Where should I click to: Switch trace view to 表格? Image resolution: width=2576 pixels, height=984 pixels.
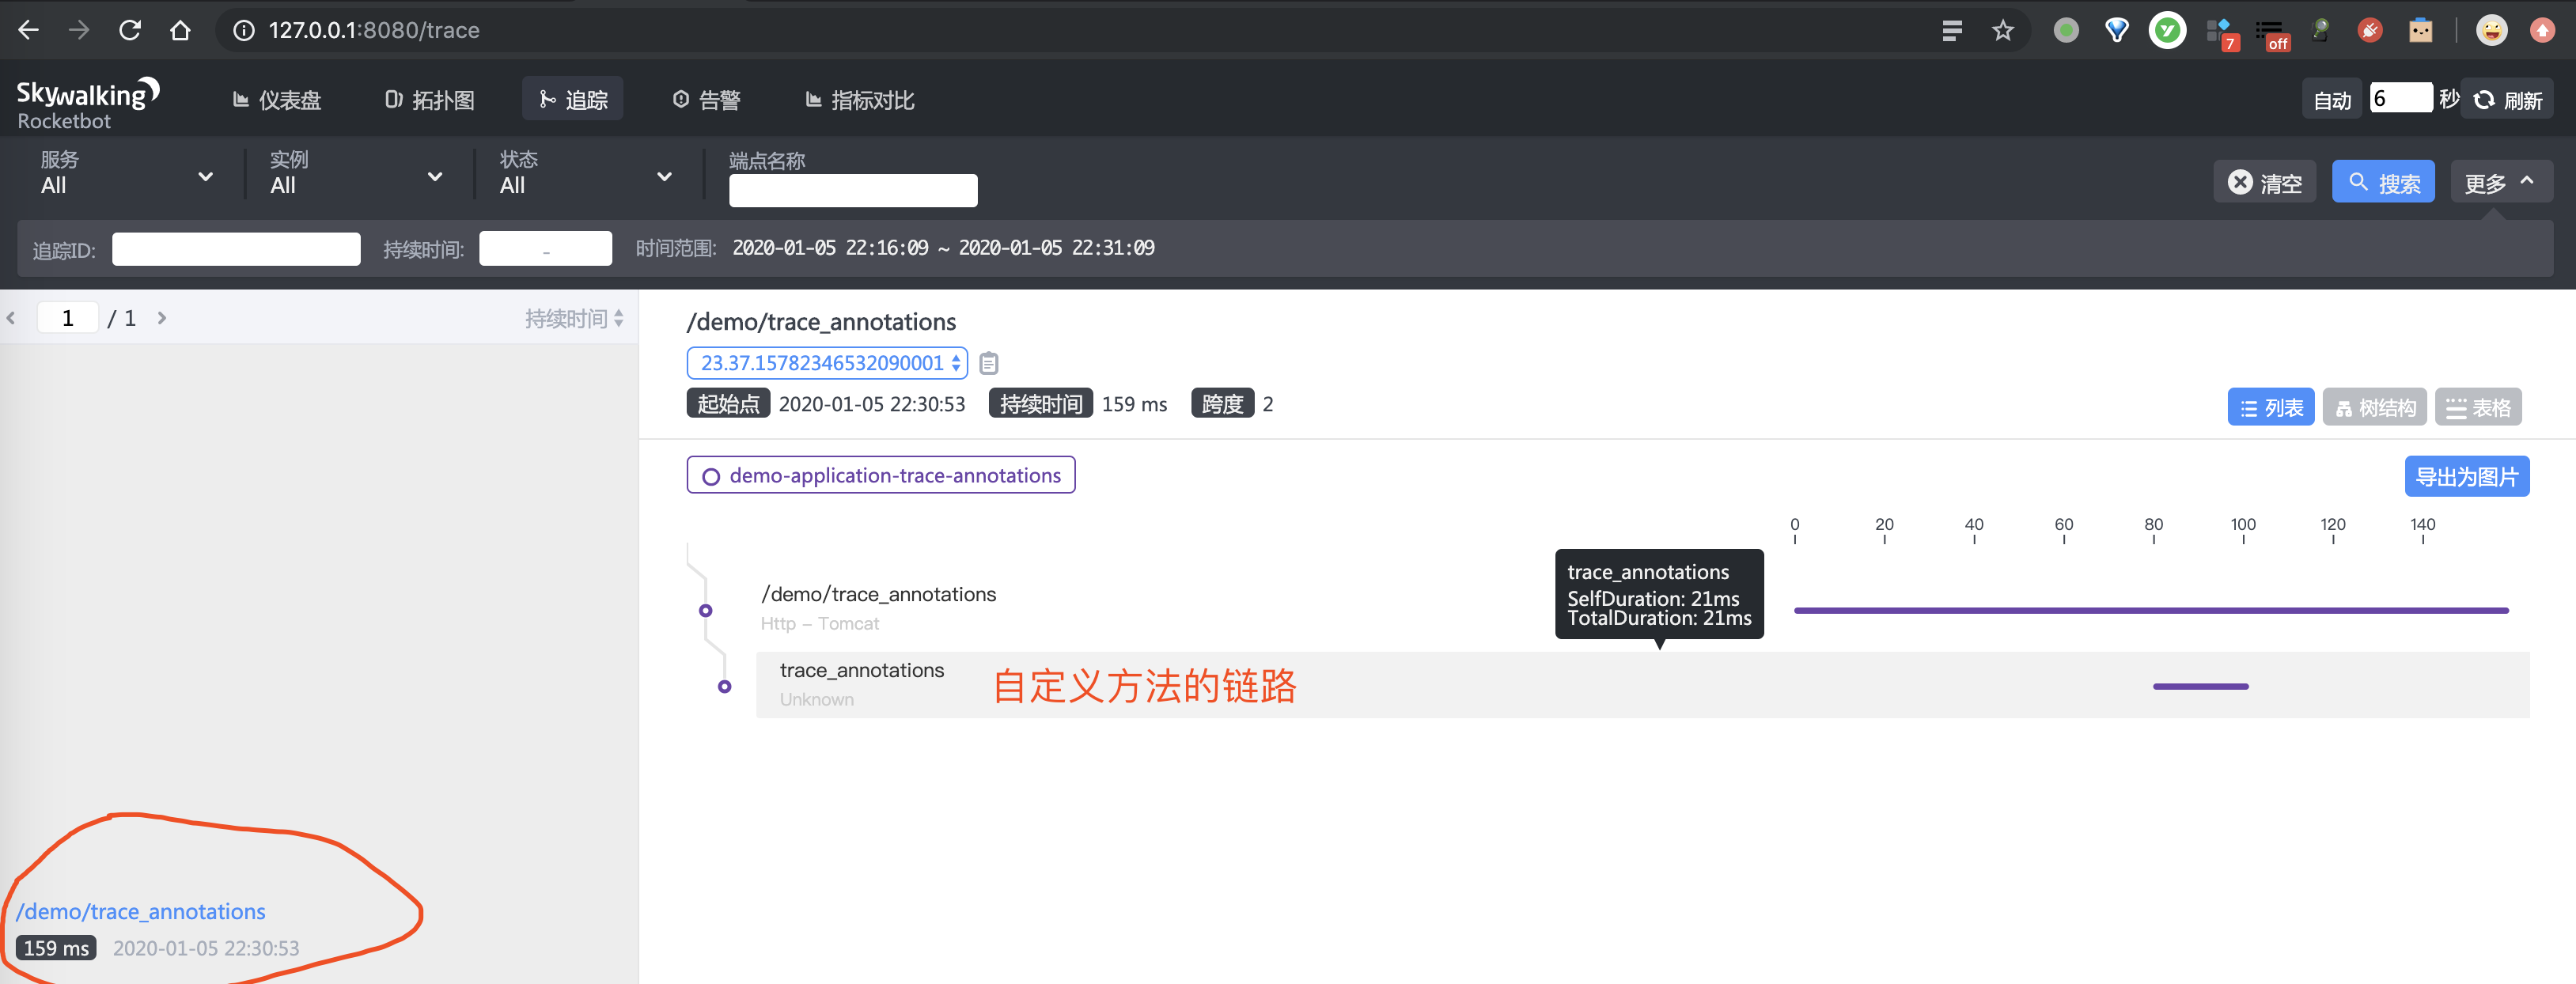point(2478,408)
